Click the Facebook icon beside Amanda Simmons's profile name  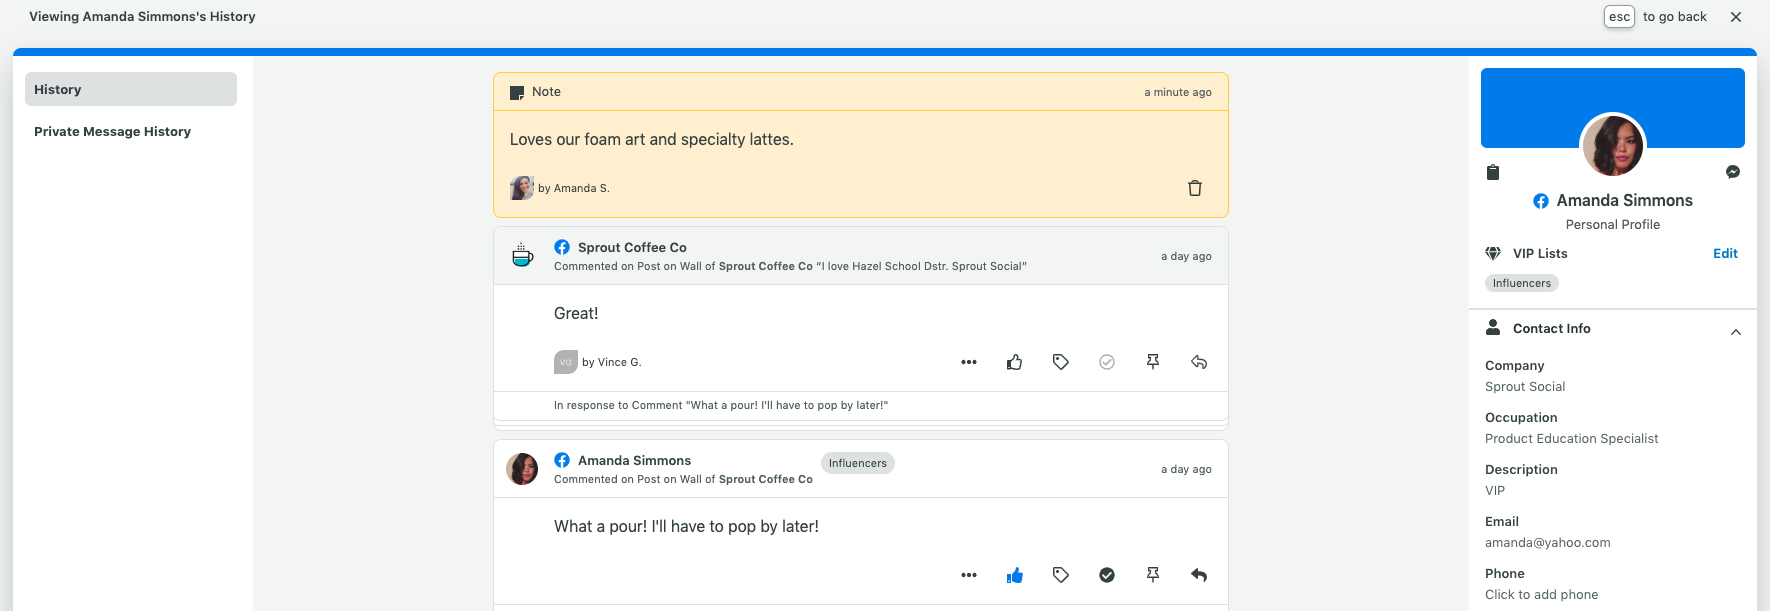point(1541,201)
